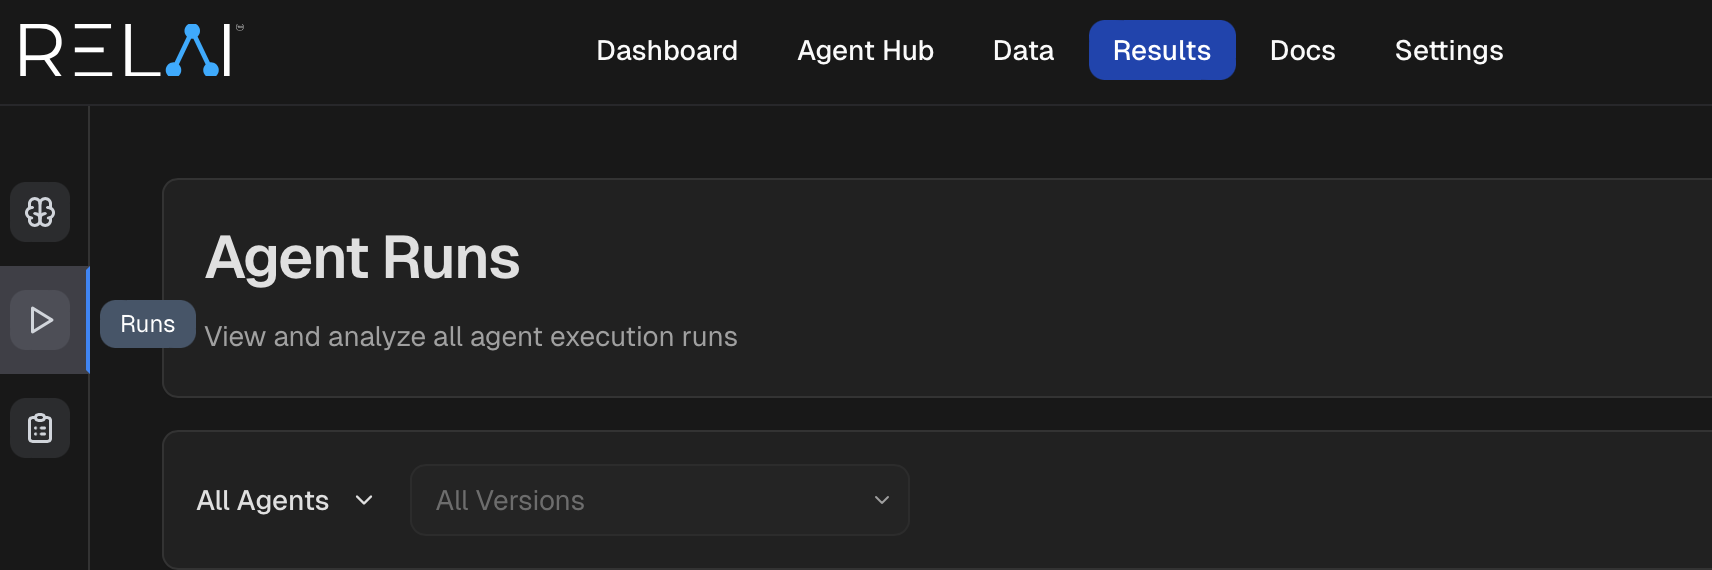The height and width of the screenshot is (570, 1712).
Task: Click the chevron beside All Agents
Action: (x=364, y=500)
